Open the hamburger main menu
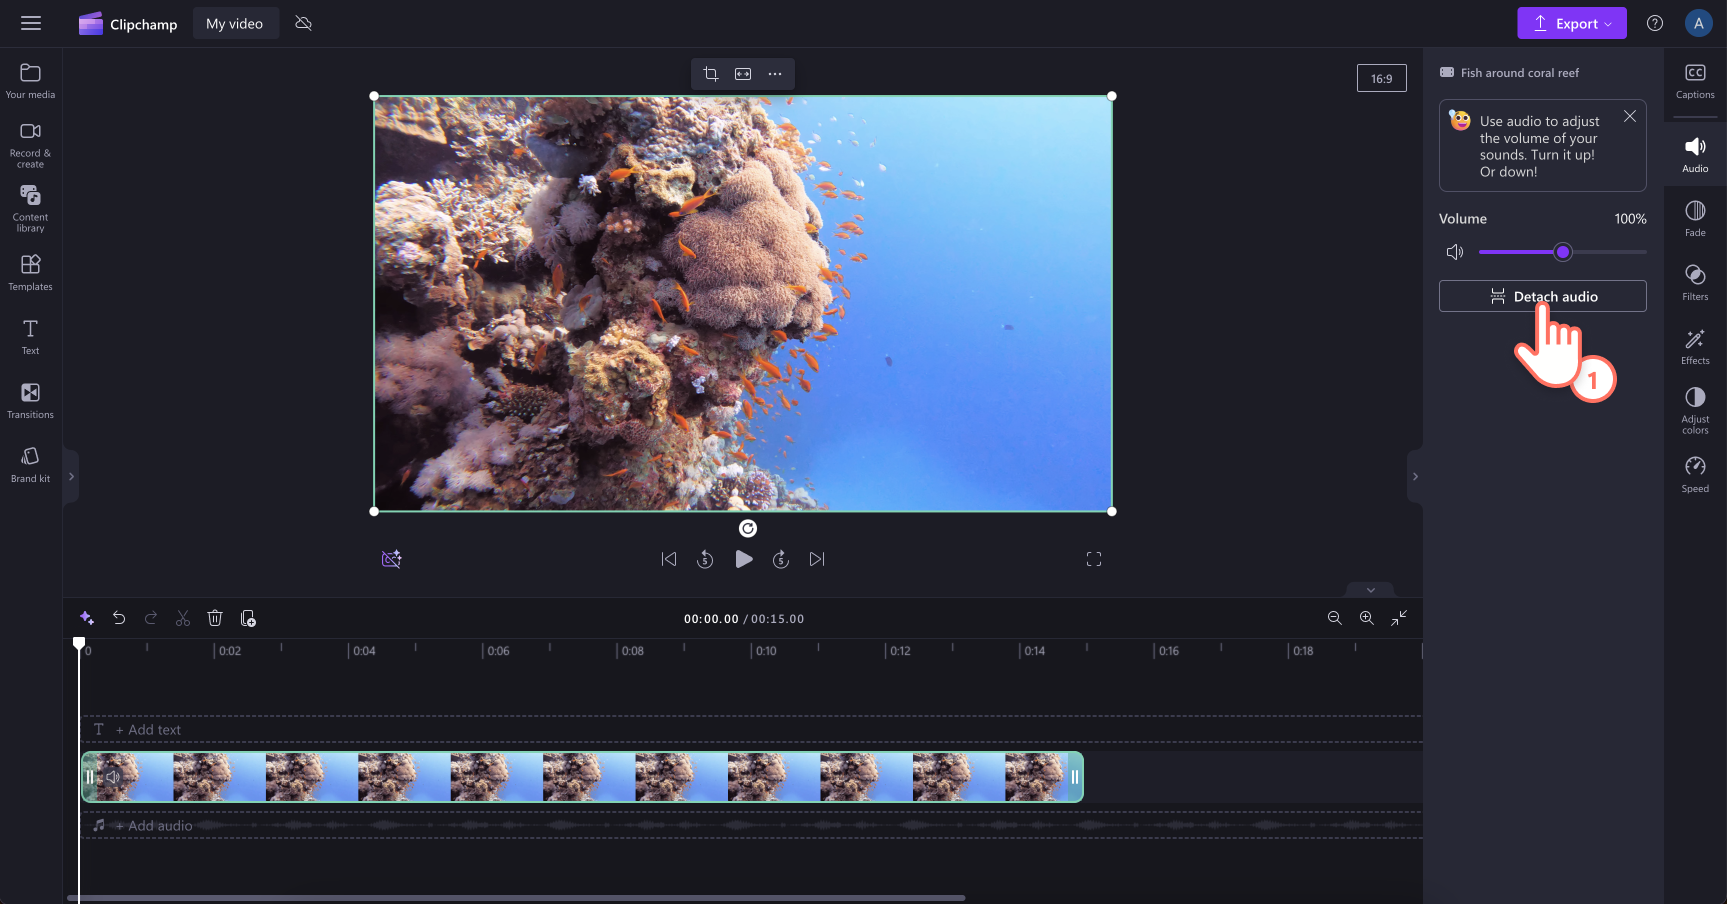Viewport: 1727px width, 904px height. tap(31, 23)
